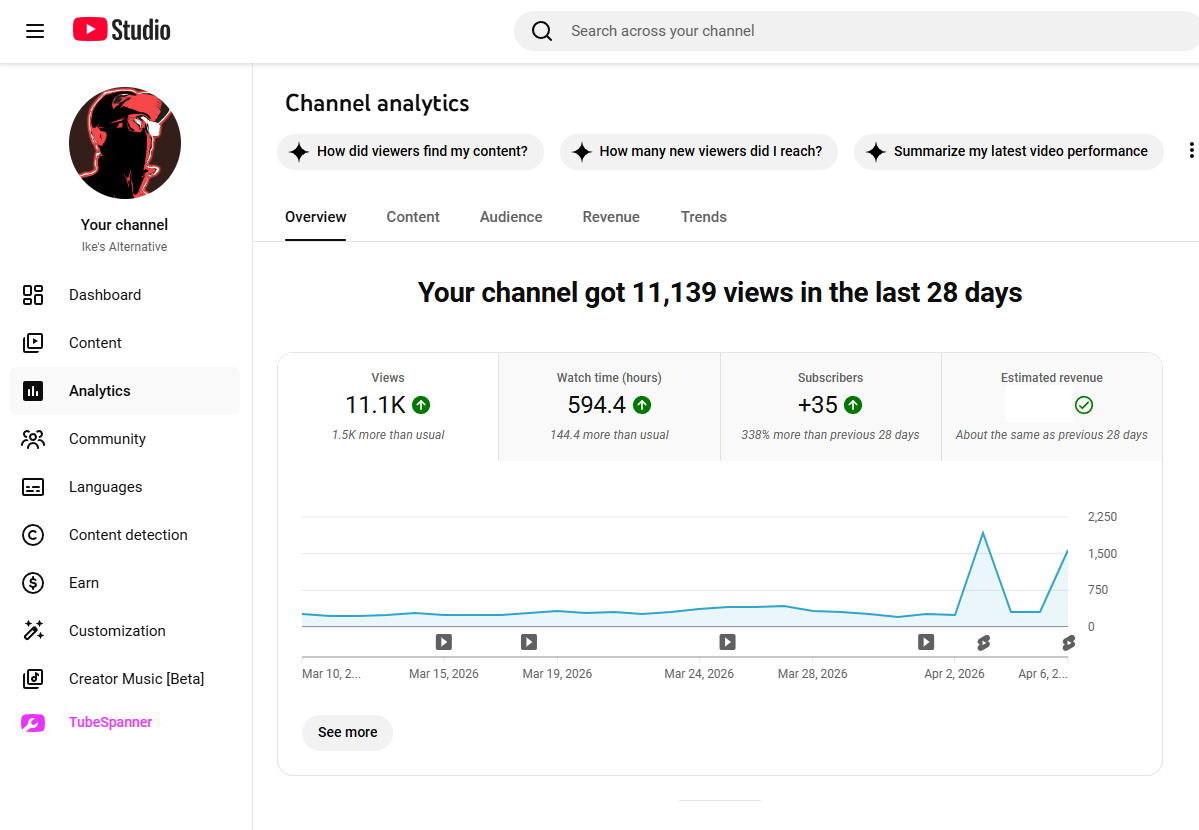The width and height of the screenshot is (1199, 830).
Task: Open more options beside suggestion chips
Action: coord(1191,151)
